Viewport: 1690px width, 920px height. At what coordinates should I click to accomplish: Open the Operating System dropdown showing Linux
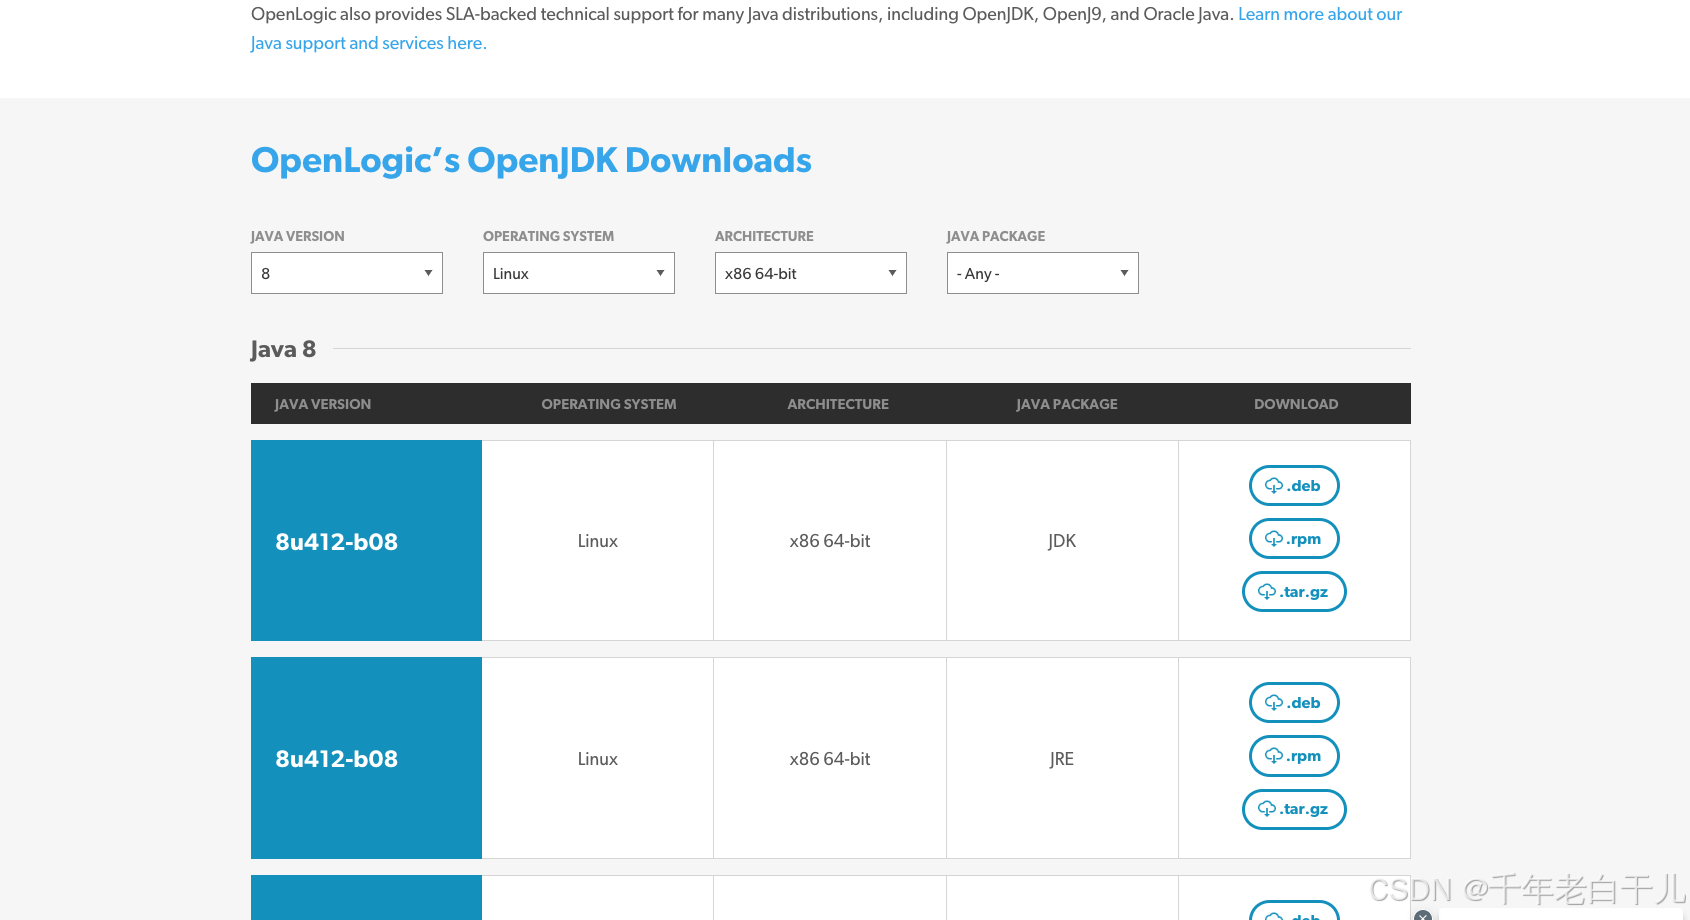click(578, 273)
